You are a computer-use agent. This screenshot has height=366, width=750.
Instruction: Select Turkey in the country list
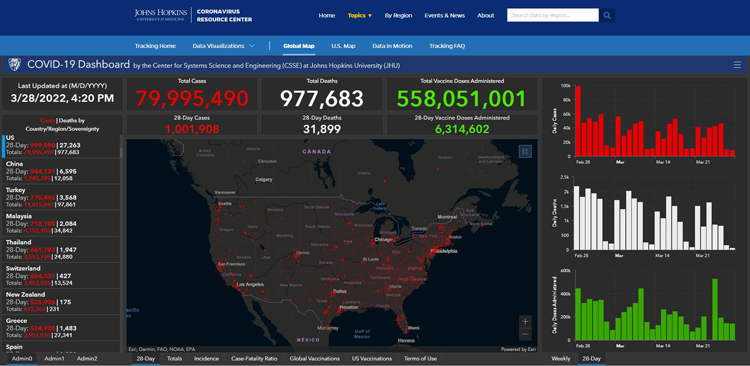point(61,197)
